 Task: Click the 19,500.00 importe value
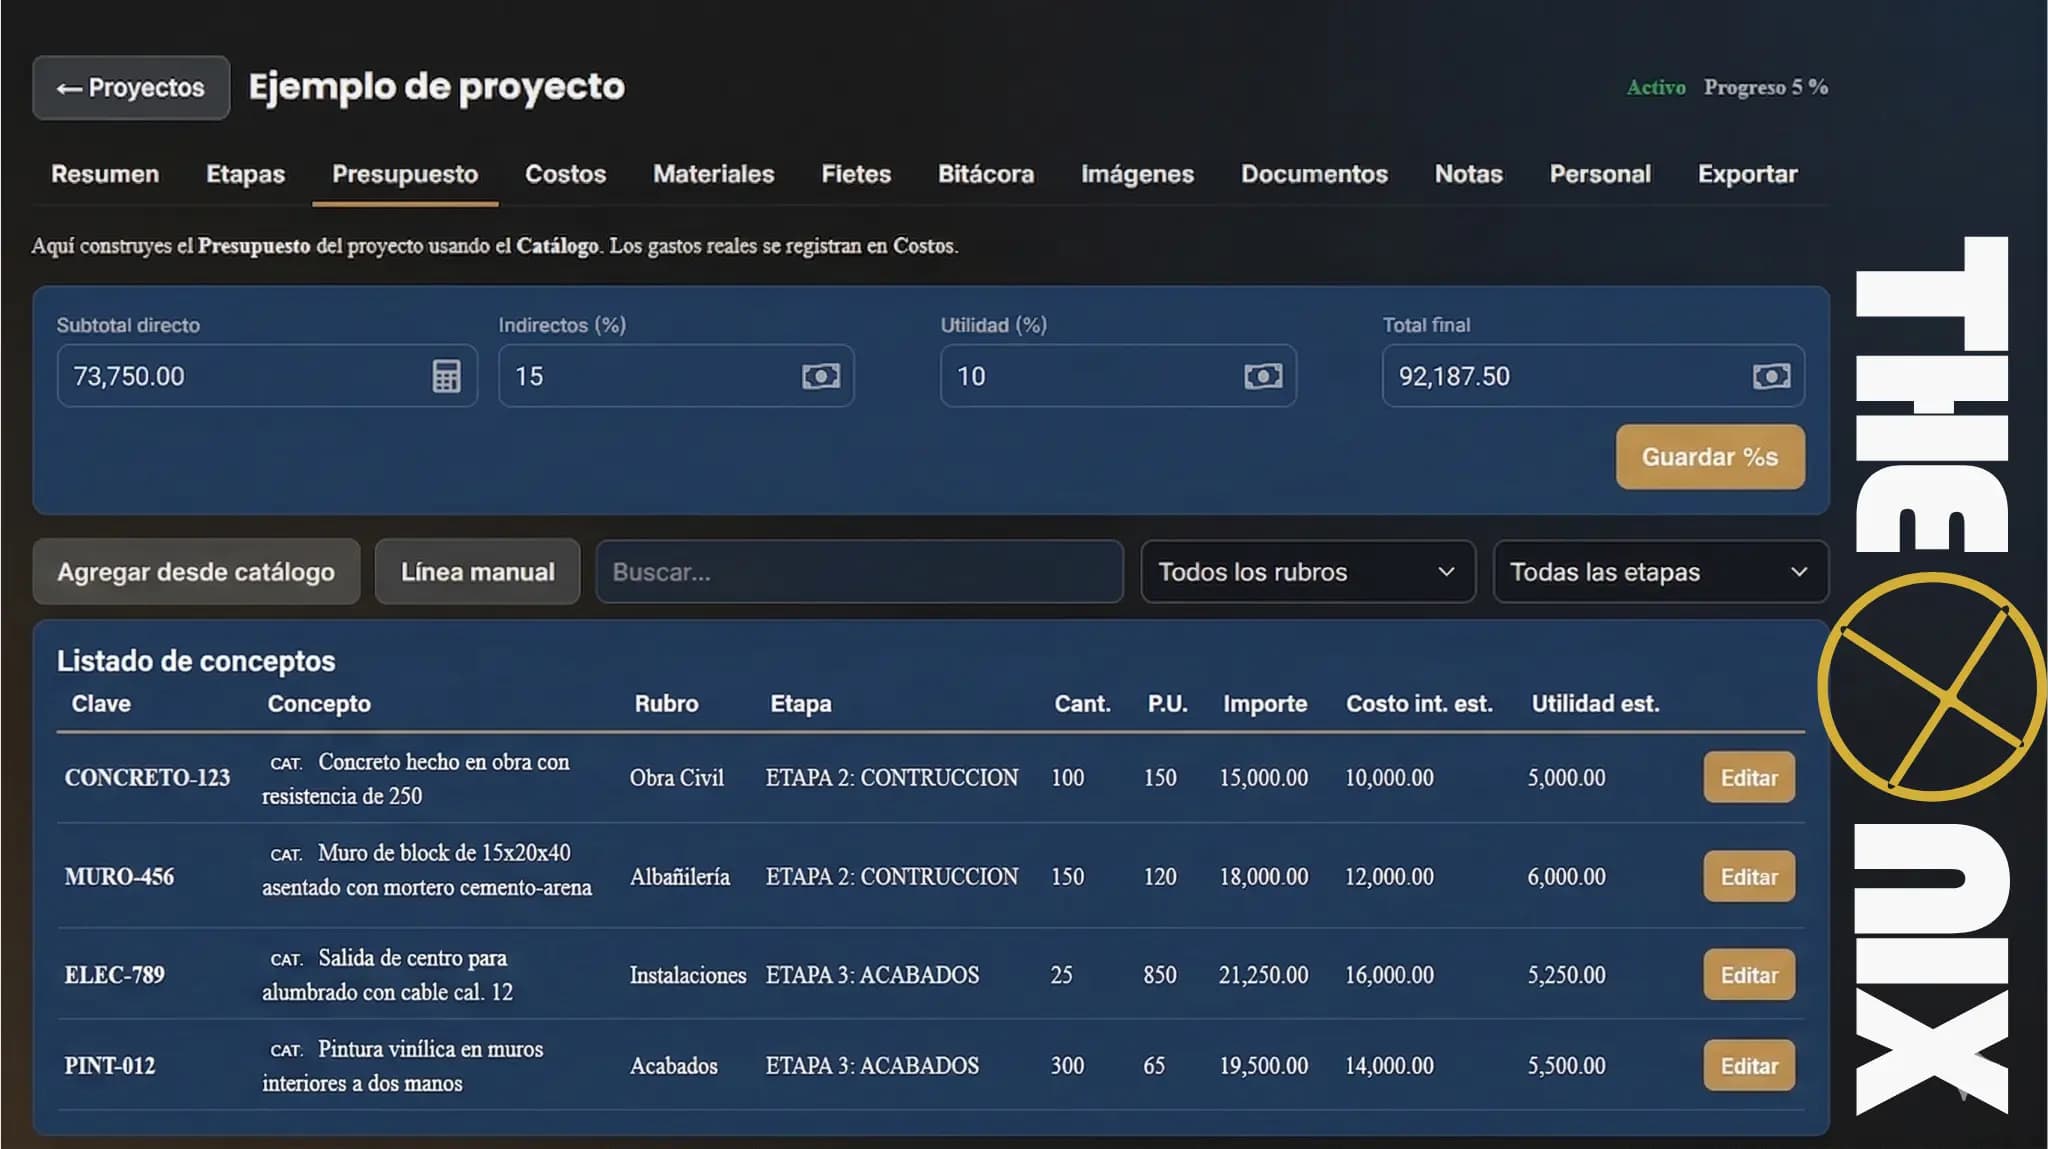pos(1263,1066)
